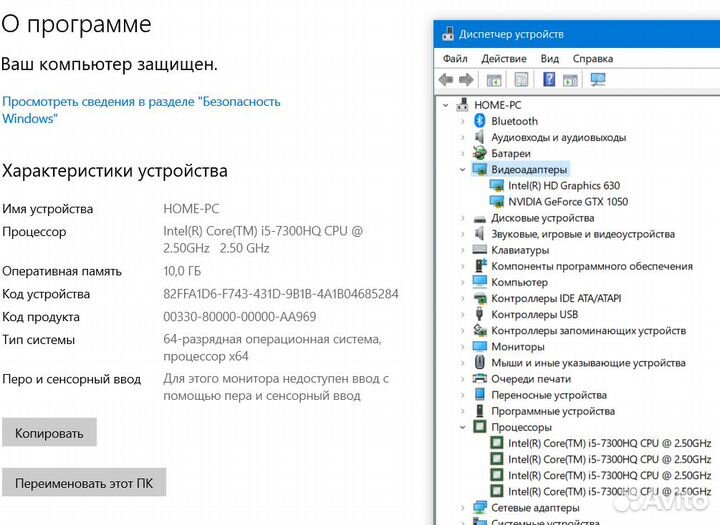Open the Действие menu

(x=504, y=59)
